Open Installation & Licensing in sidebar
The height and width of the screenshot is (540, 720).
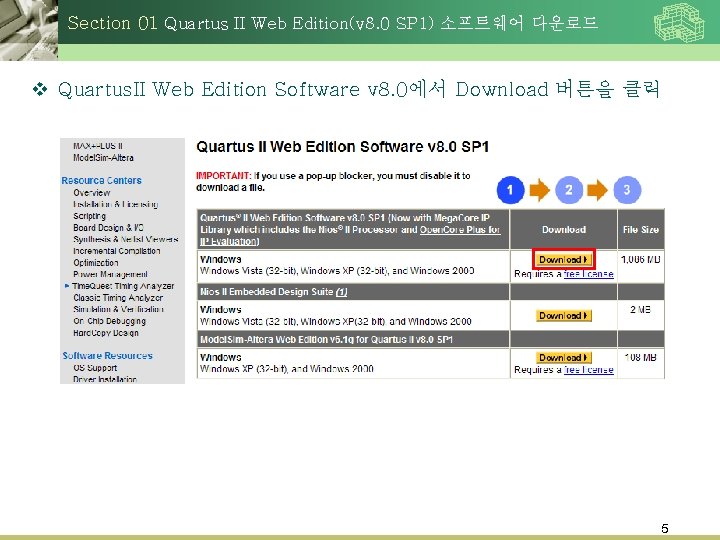tap(116, 204)
